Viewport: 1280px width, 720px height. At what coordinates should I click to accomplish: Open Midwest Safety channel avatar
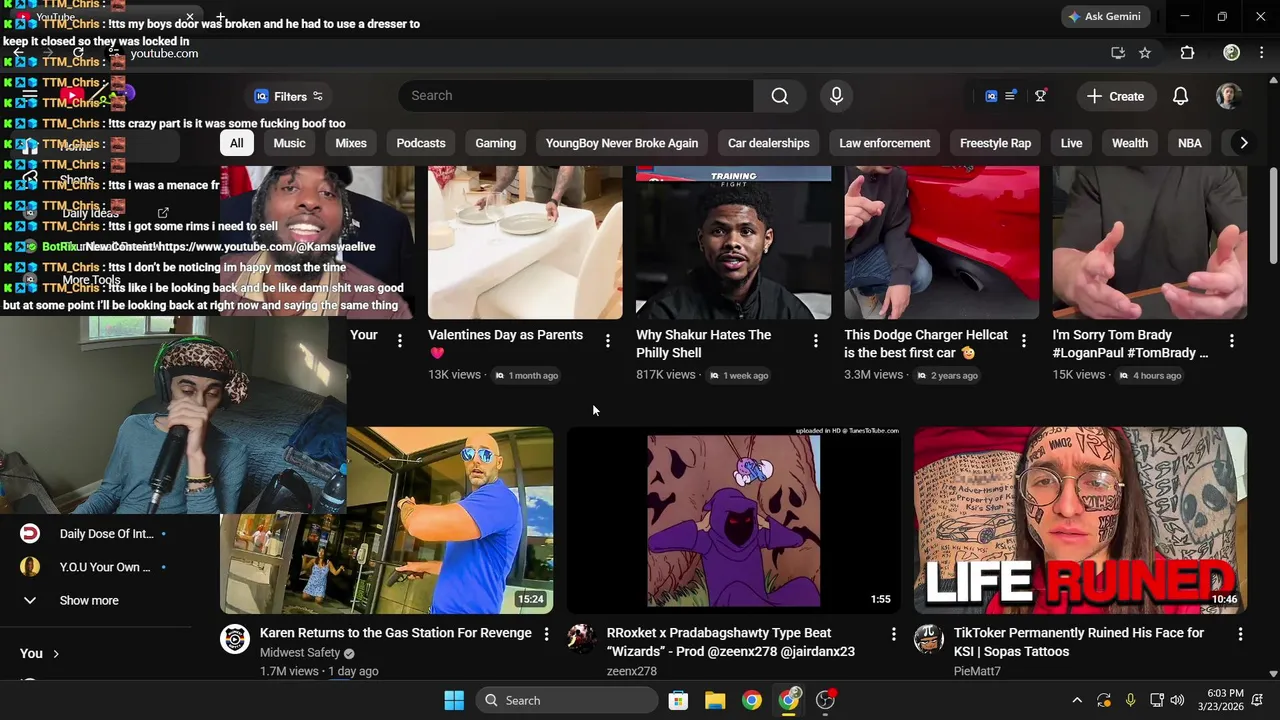235,639
